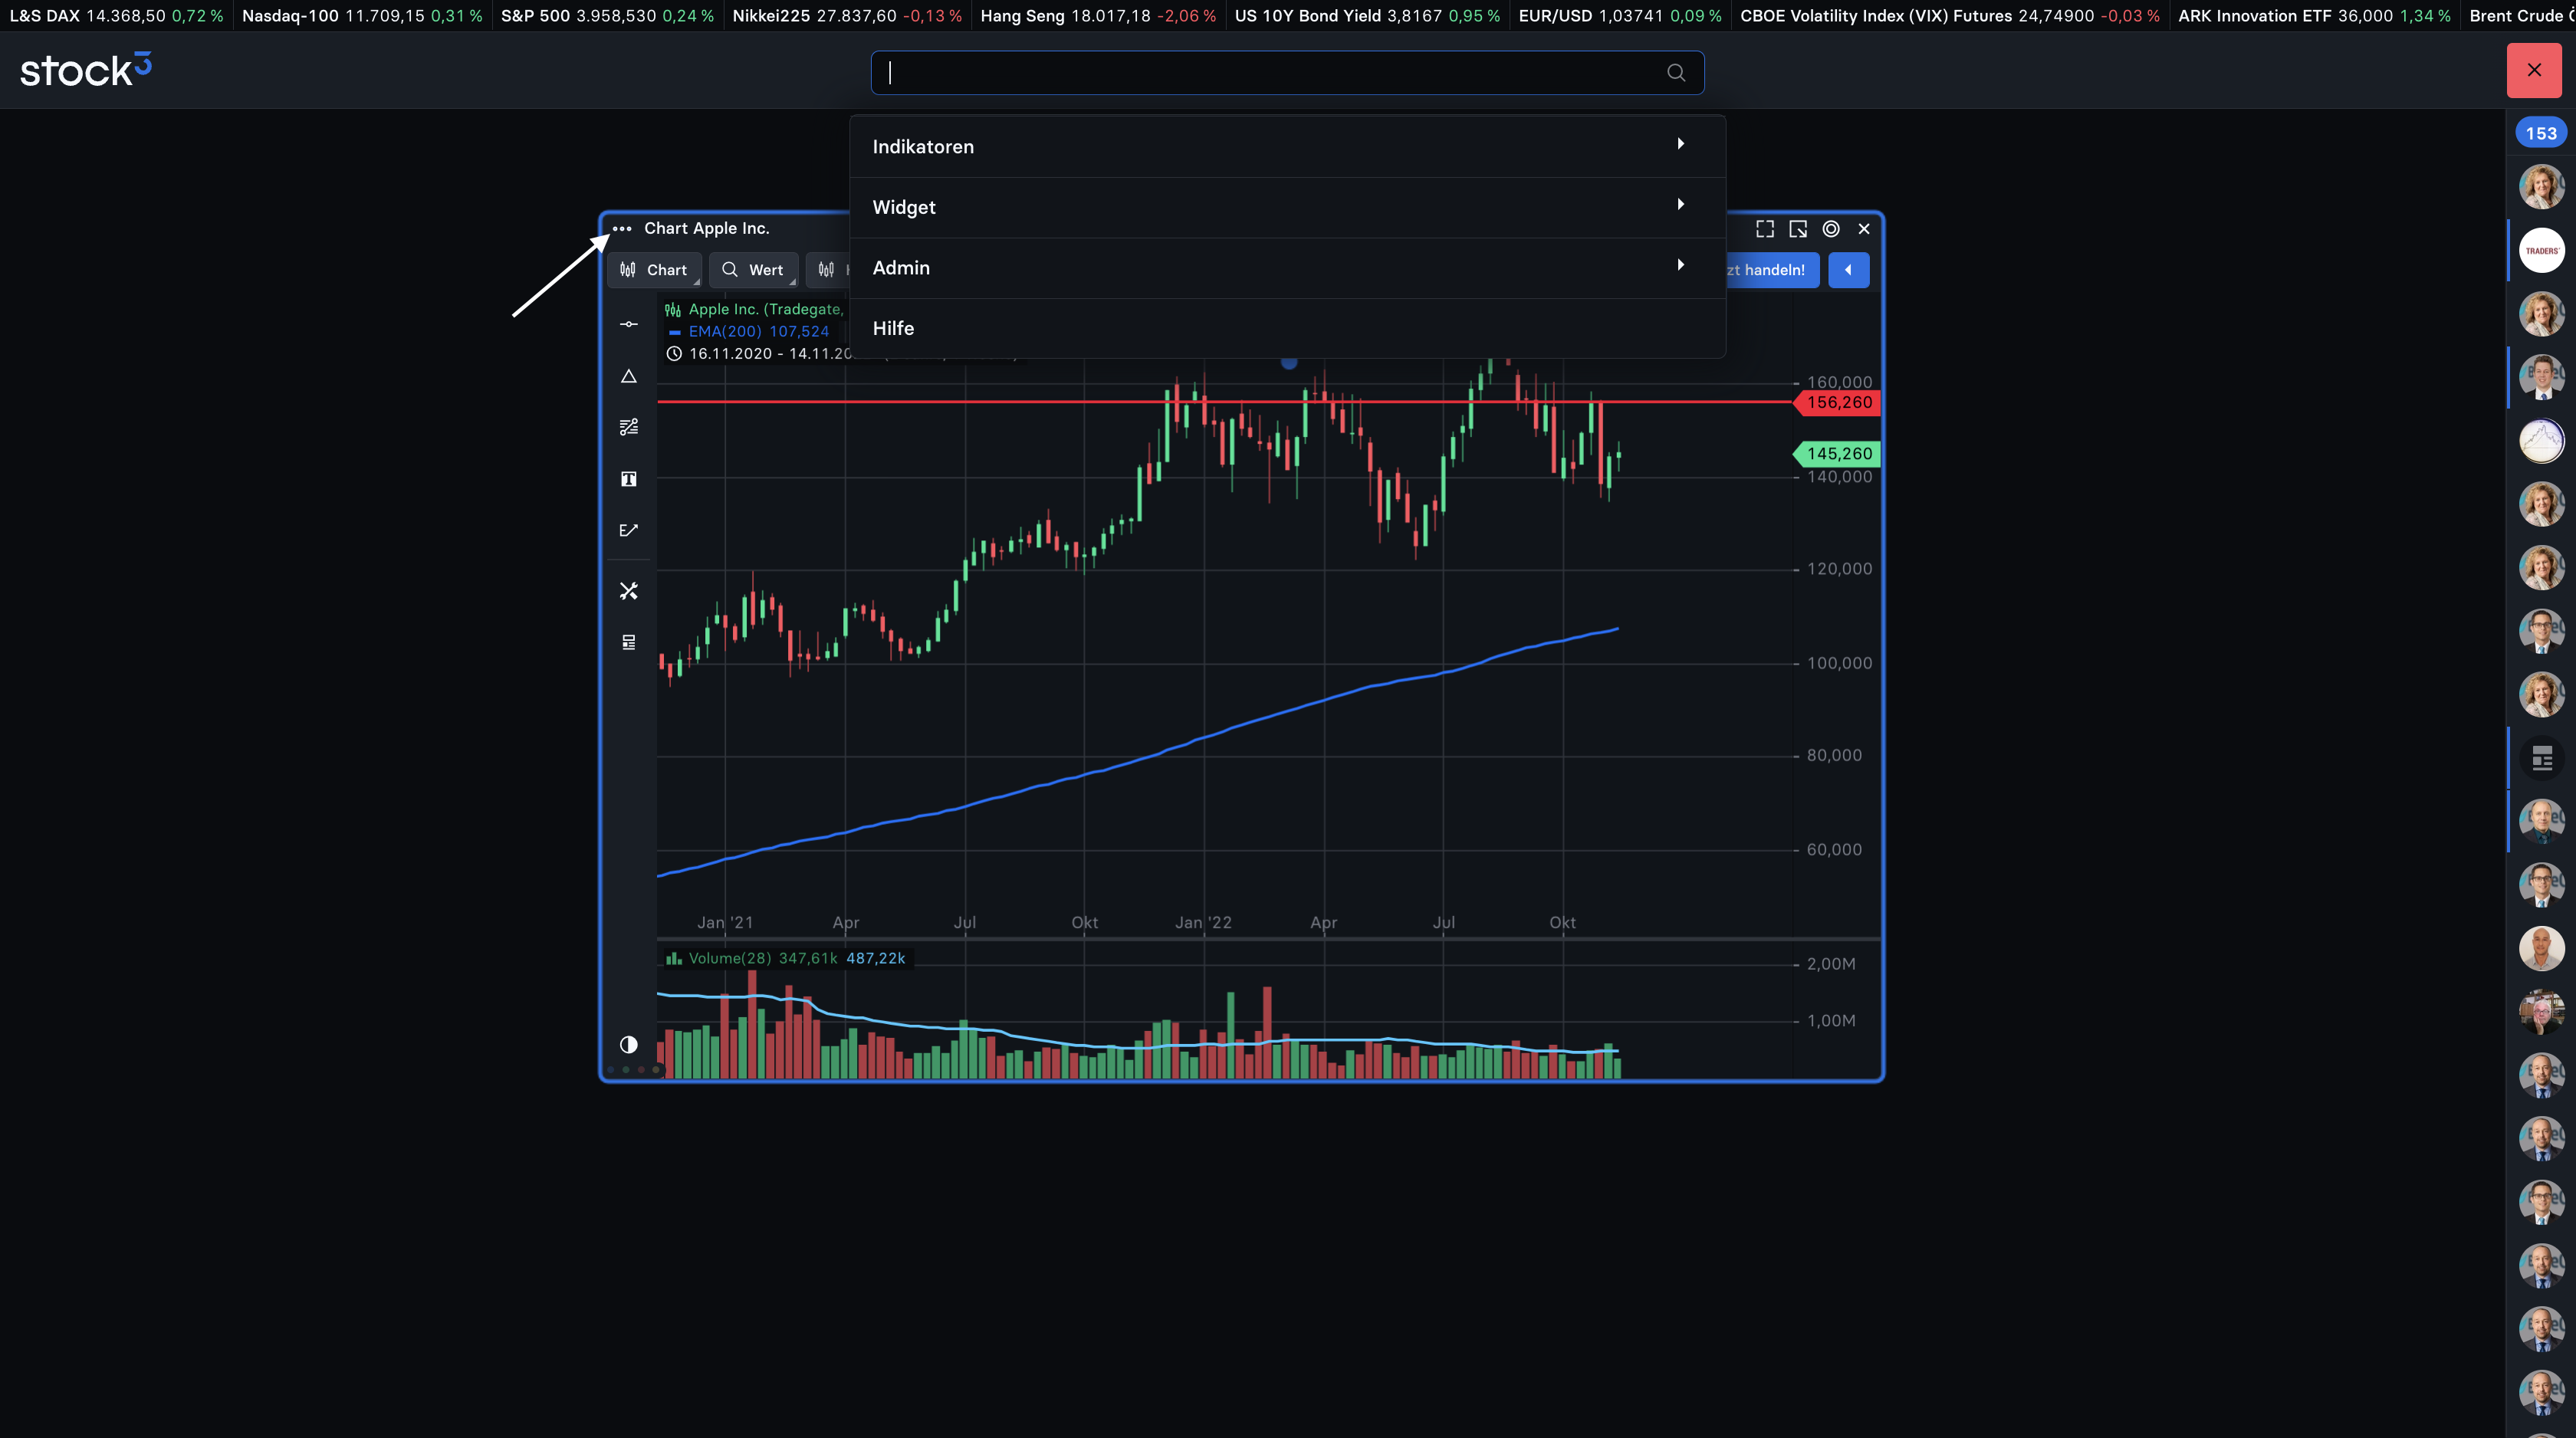2576x1438 pixels.
Task: Click the 153 notification badge
Action: 2540,133
